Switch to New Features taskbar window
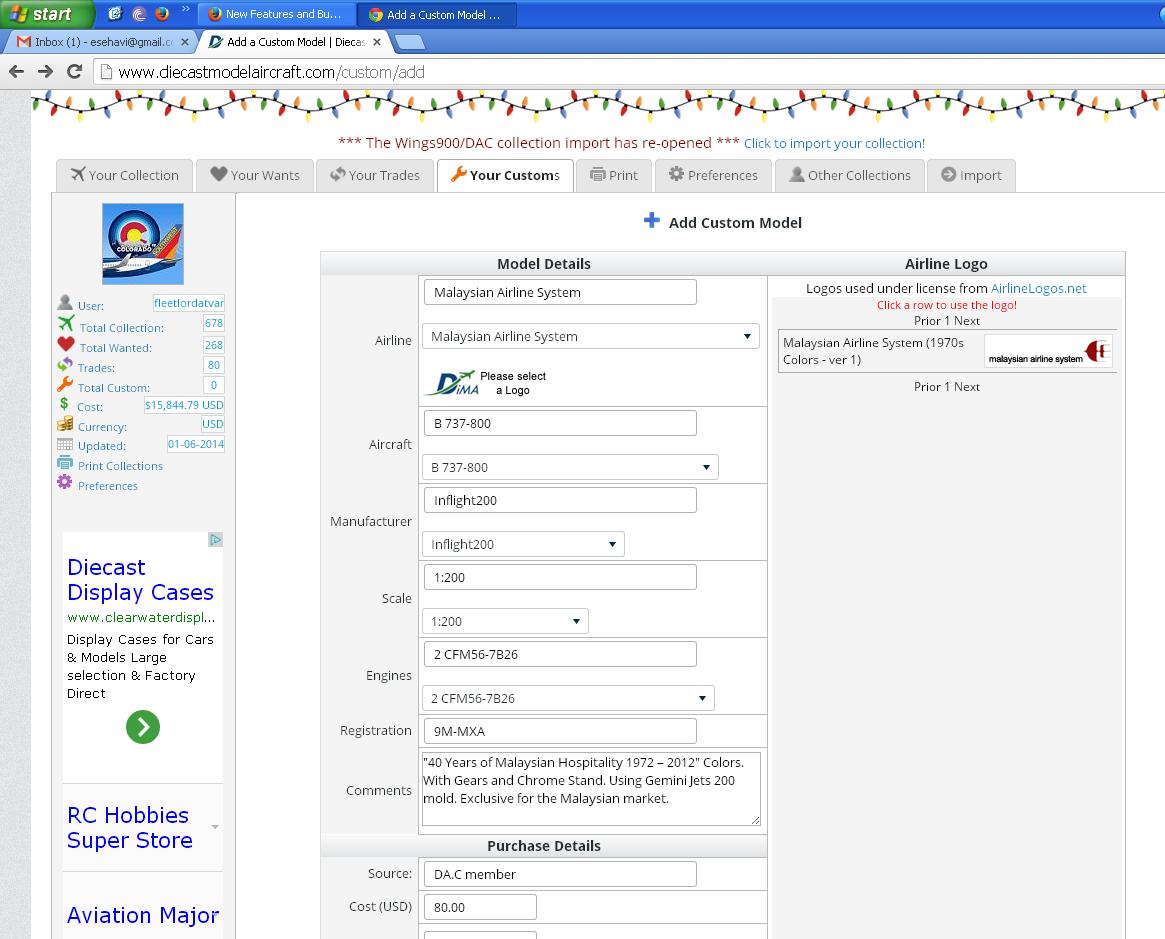The height and width of the screenshot is (939, 1165). 277,14
